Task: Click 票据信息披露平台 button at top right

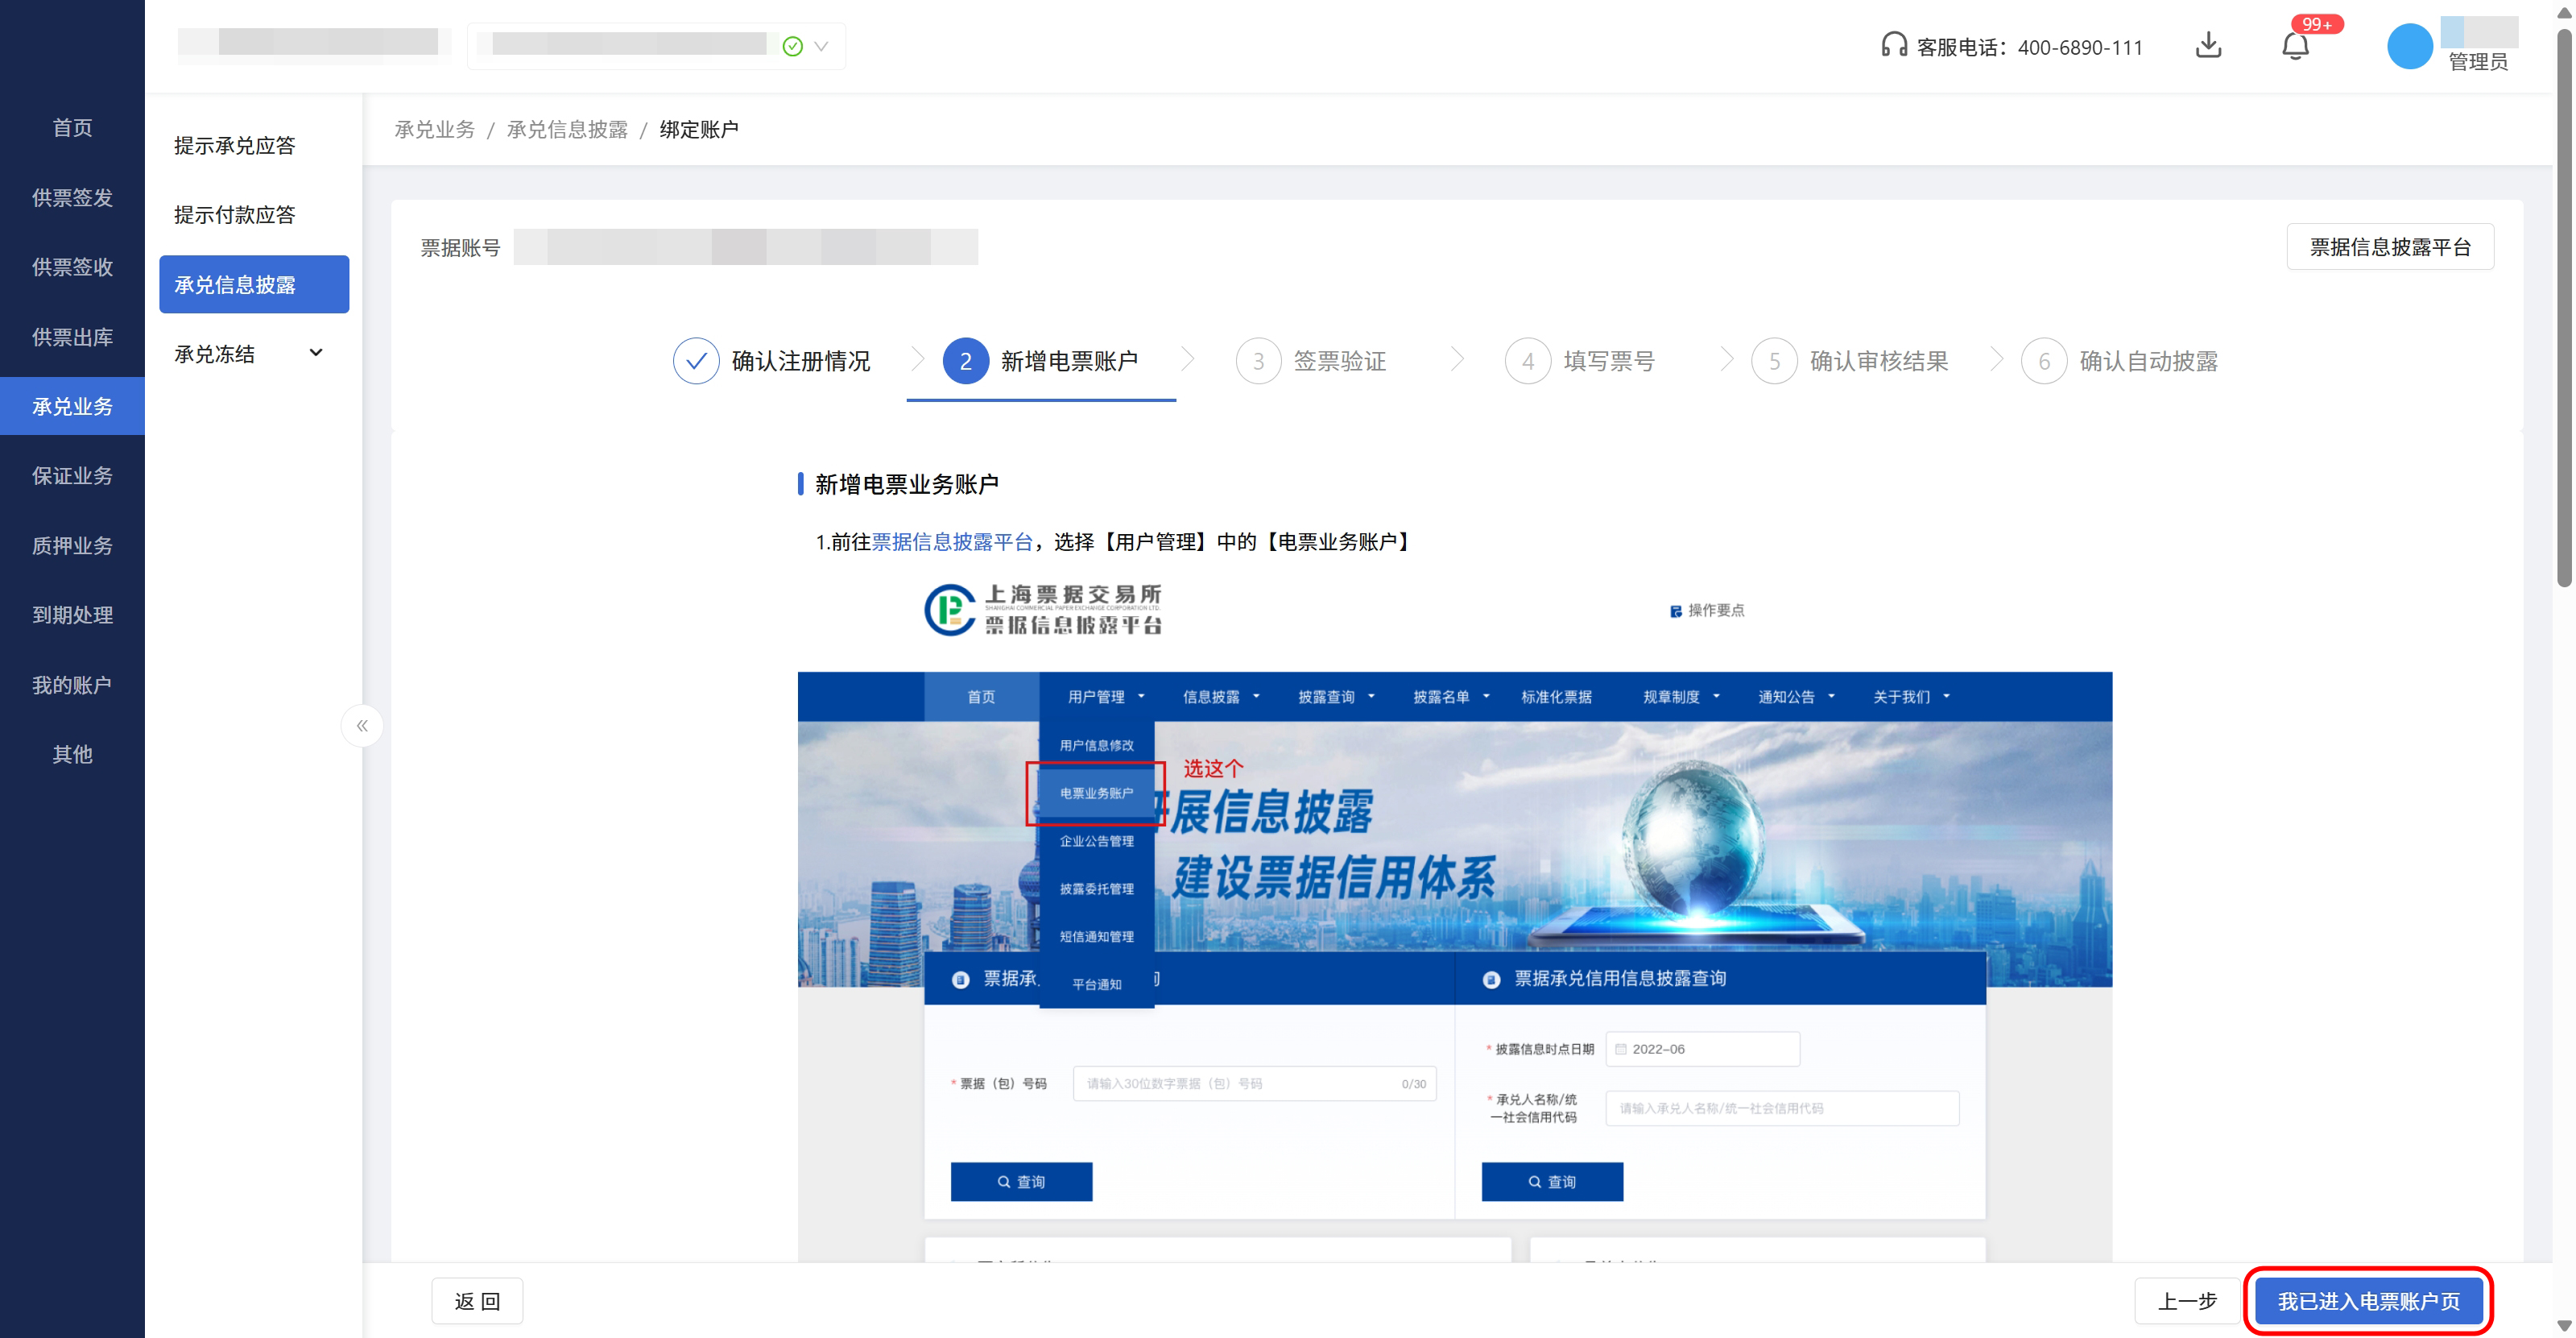Action: point(2389,247)
